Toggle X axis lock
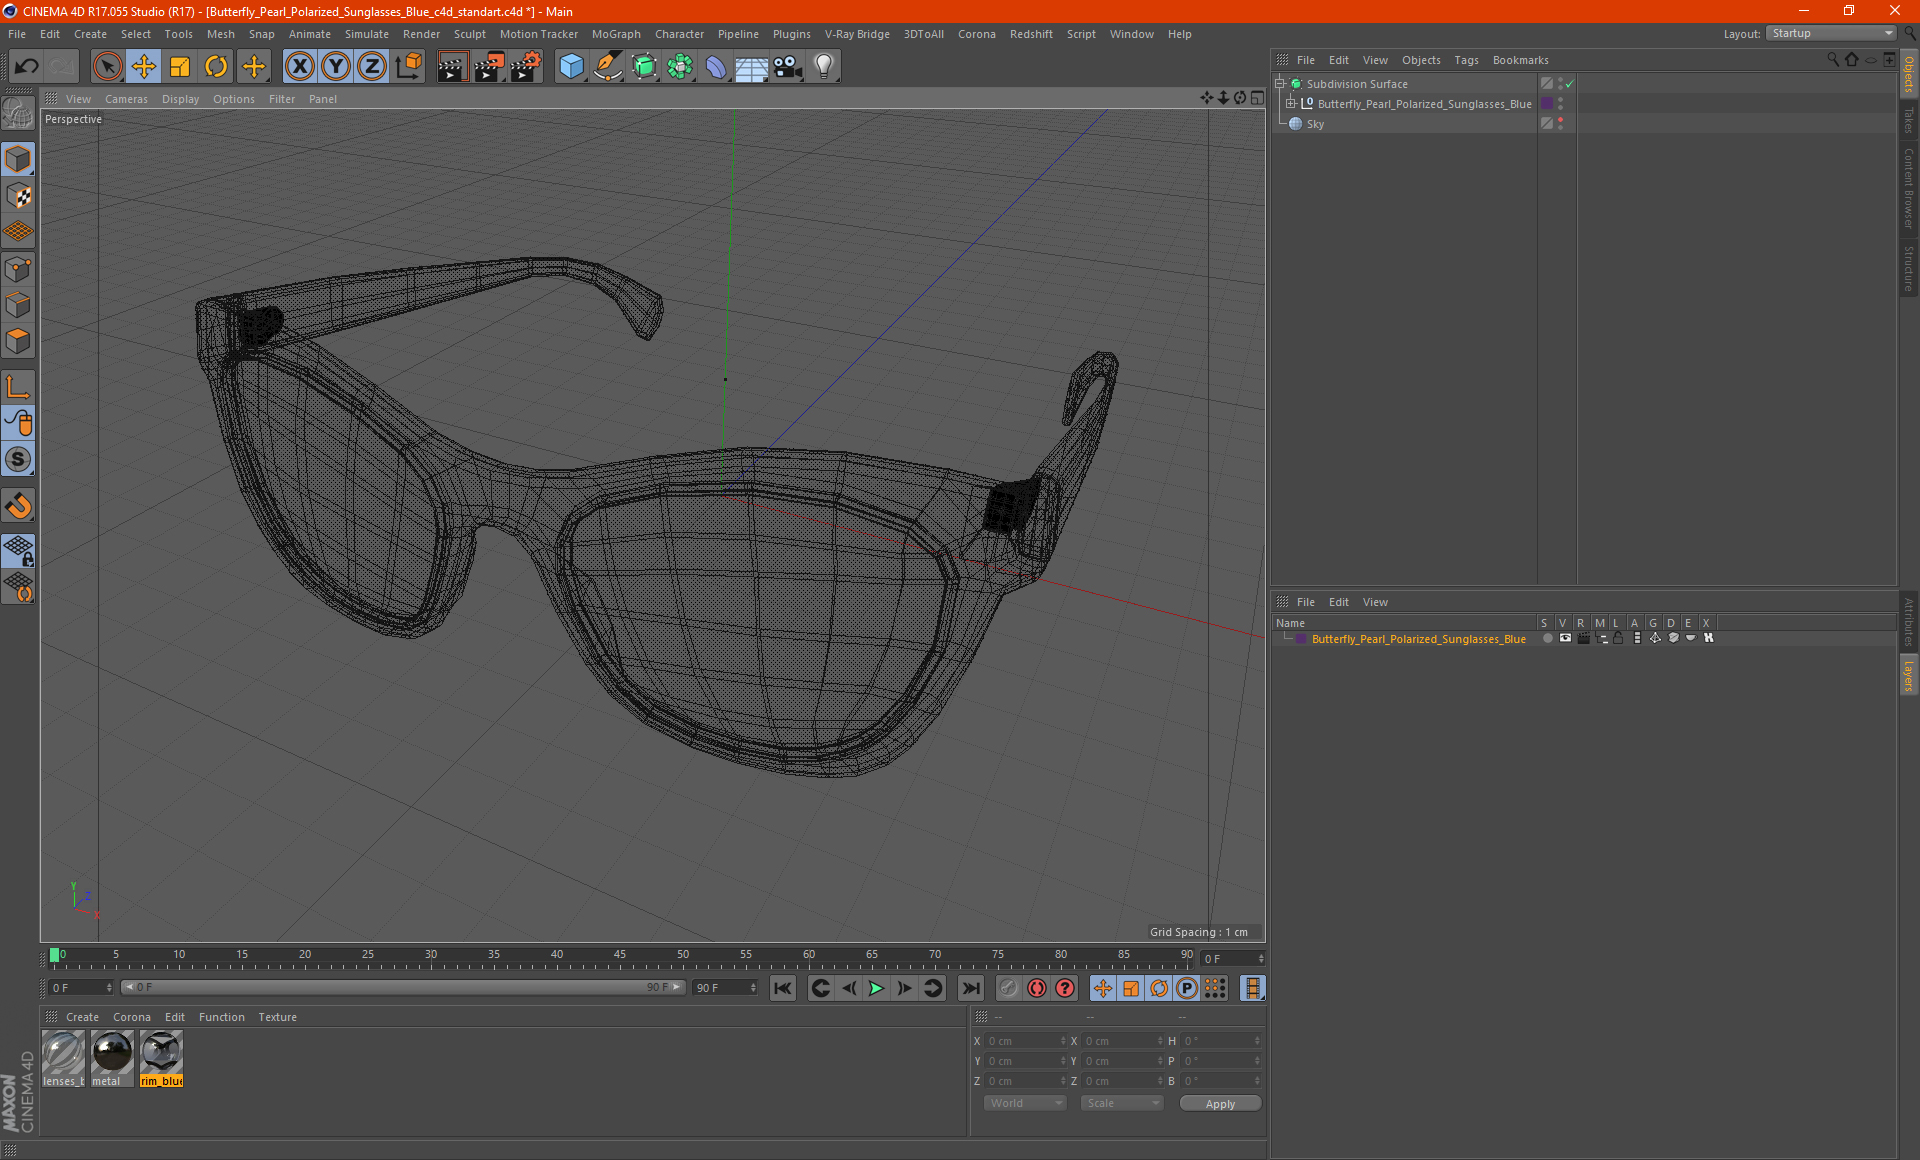Screen dimensions: 1920x1160 299,66
